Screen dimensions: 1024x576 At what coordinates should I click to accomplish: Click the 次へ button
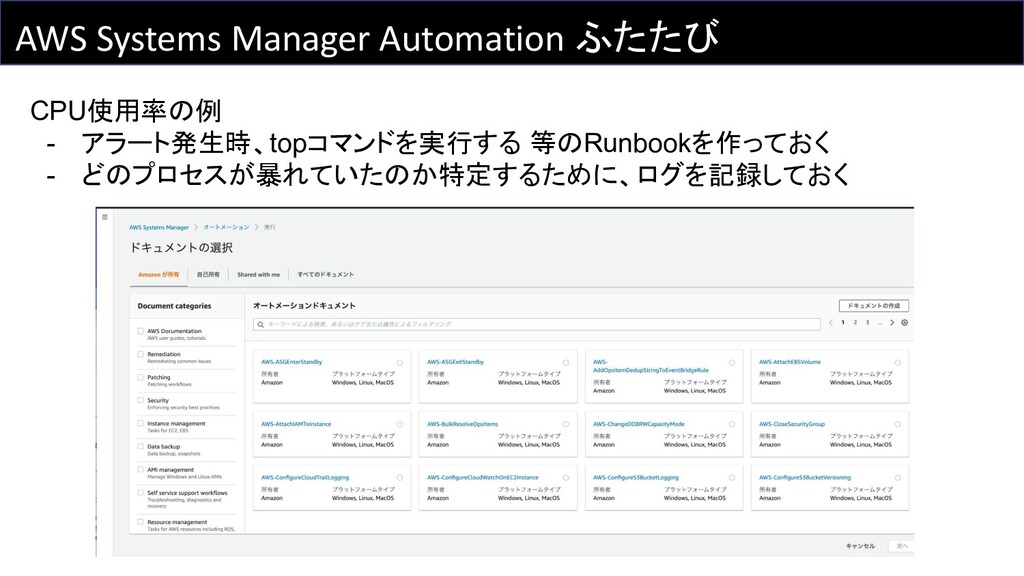[x=903, y=546]
